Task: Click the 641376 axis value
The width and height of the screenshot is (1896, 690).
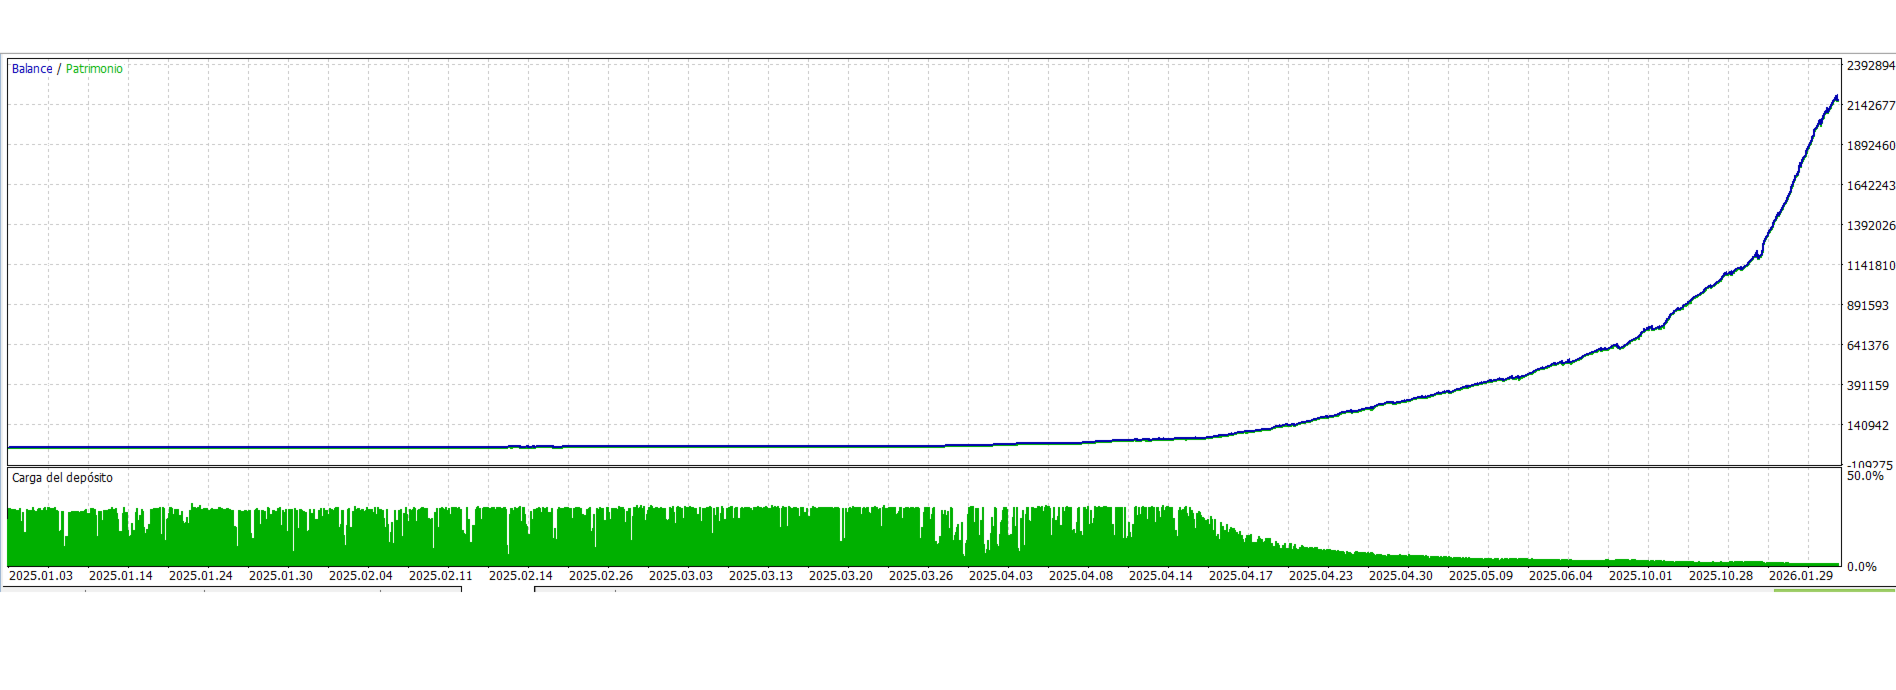Action: tap(1867, 346)
